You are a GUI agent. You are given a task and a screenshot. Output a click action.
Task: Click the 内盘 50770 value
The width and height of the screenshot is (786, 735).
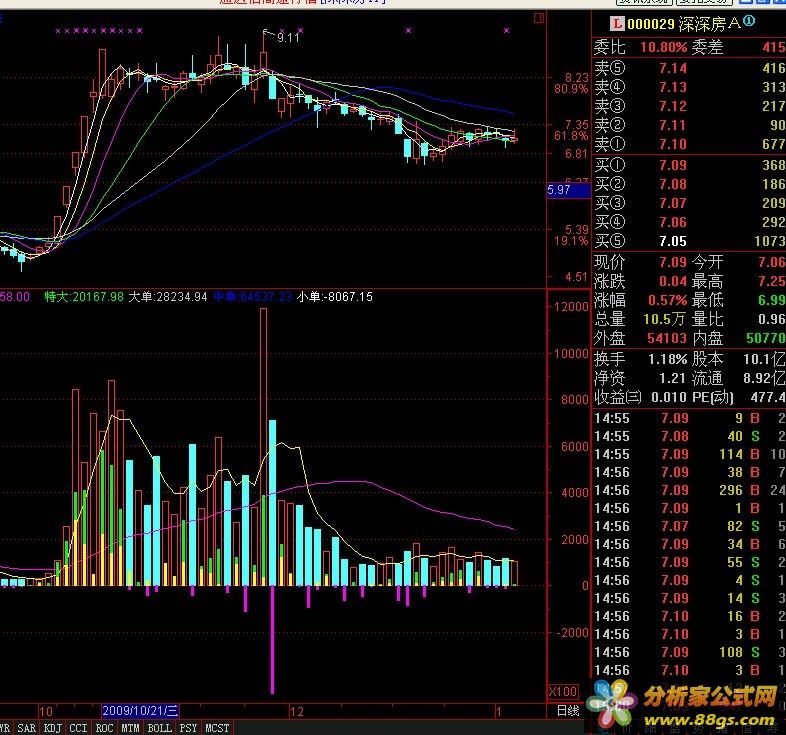coord(765,338)
